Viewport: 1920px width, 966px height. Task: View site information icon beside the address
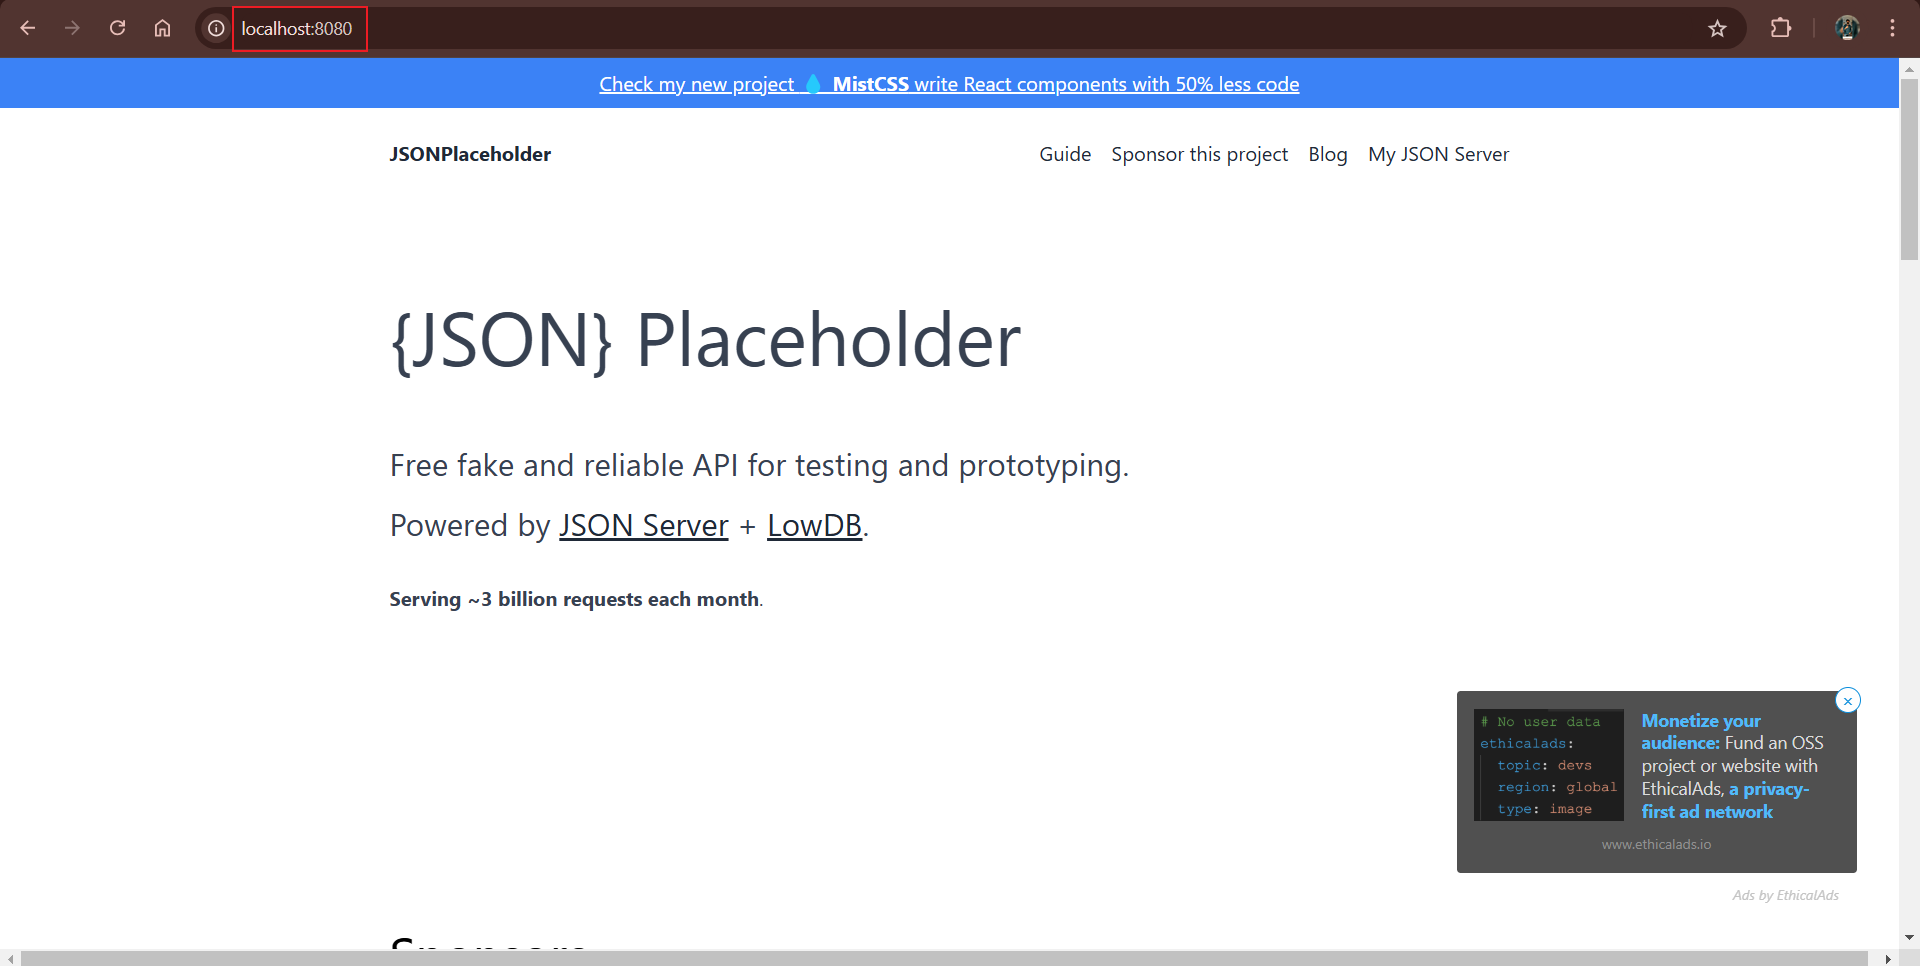pos(216,28)
